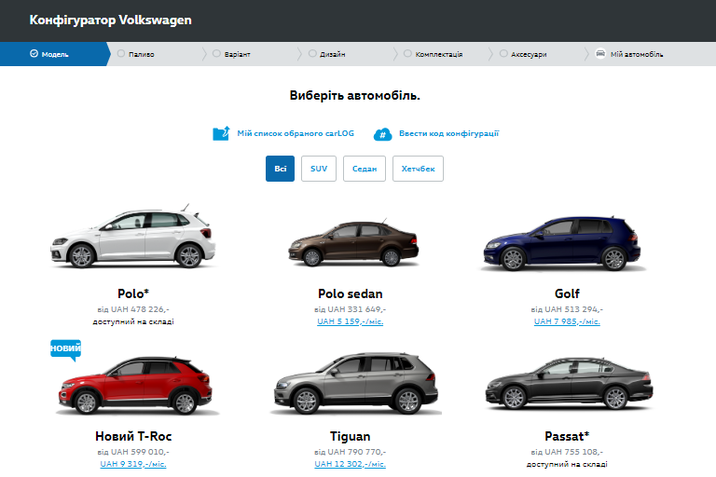Click the Polo sedan model name
The image size is (716, 477).
(350, 294)
